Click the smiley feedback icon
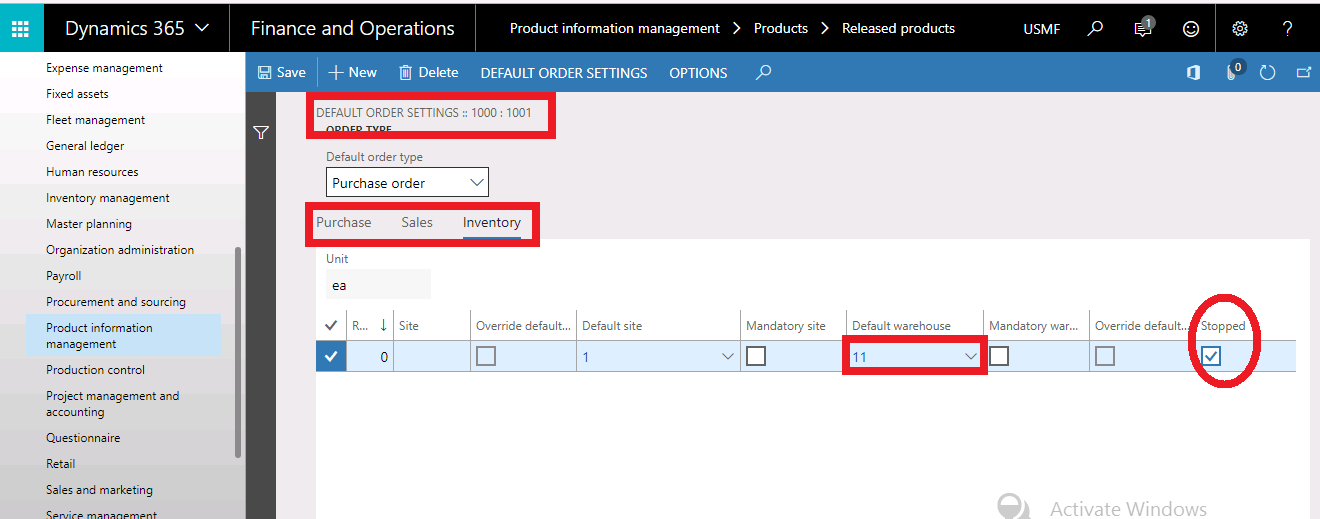This screenshot has height=519, width=1320. tap(1191, 29)
